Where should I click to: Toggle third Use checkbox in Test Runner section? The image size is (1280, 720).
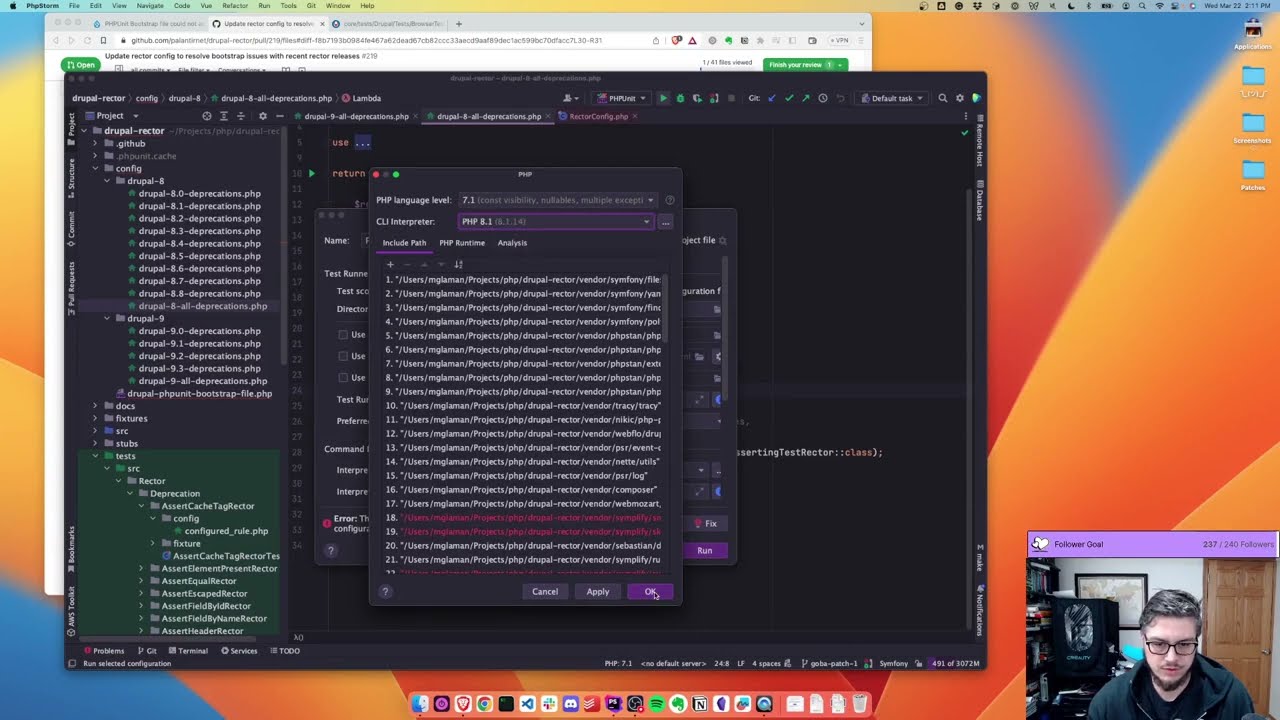click(x=343, y=378)
